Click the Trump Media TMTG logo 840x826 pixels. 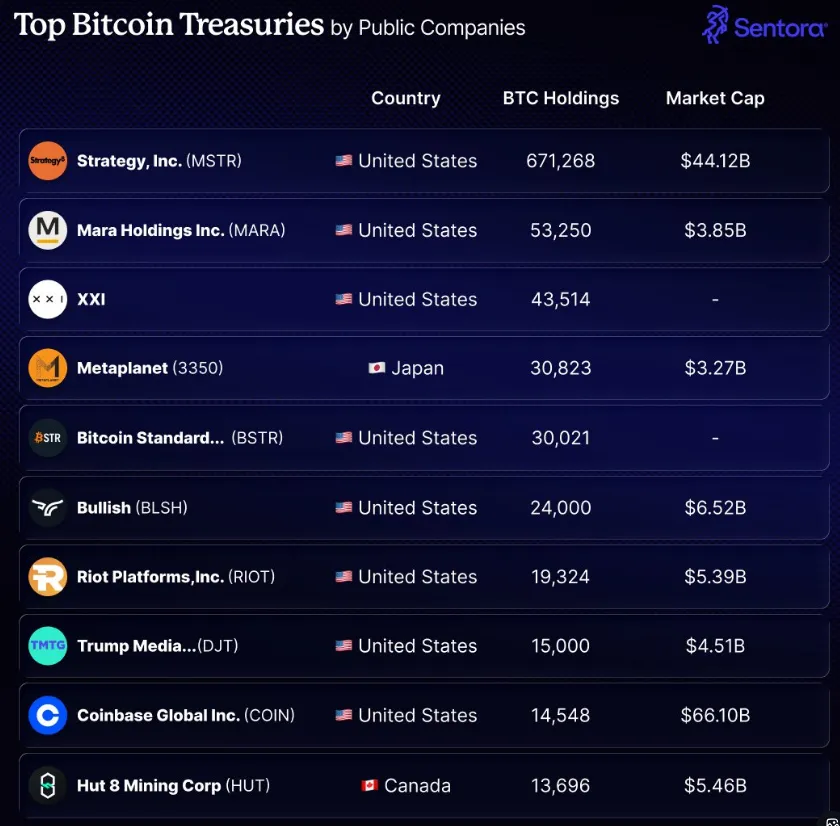pos(48,646)
